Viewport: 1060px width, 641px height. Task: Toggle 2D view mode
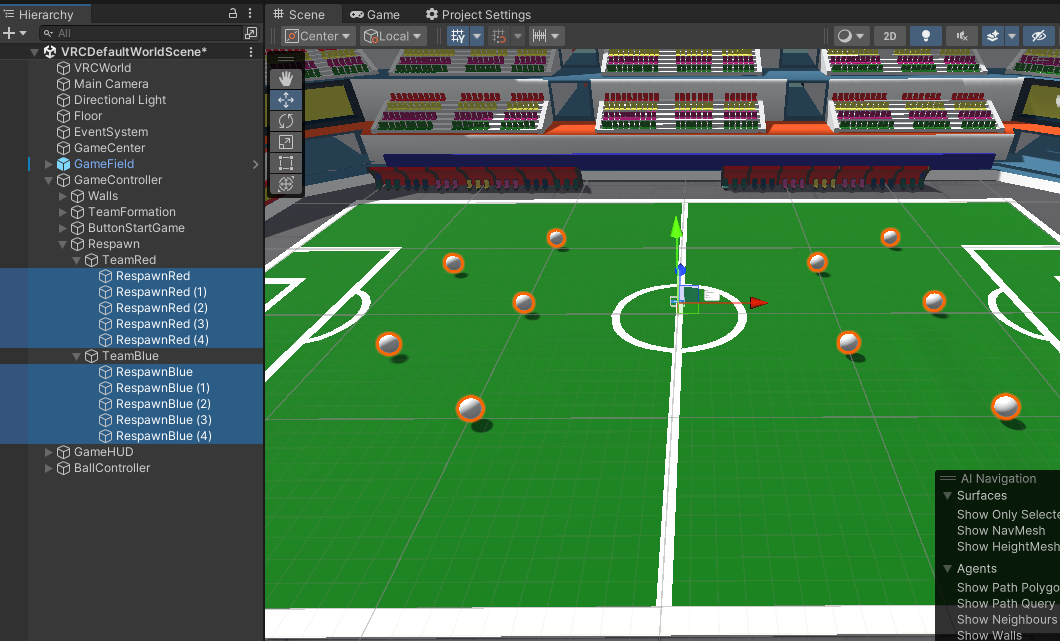click(889, 36)
